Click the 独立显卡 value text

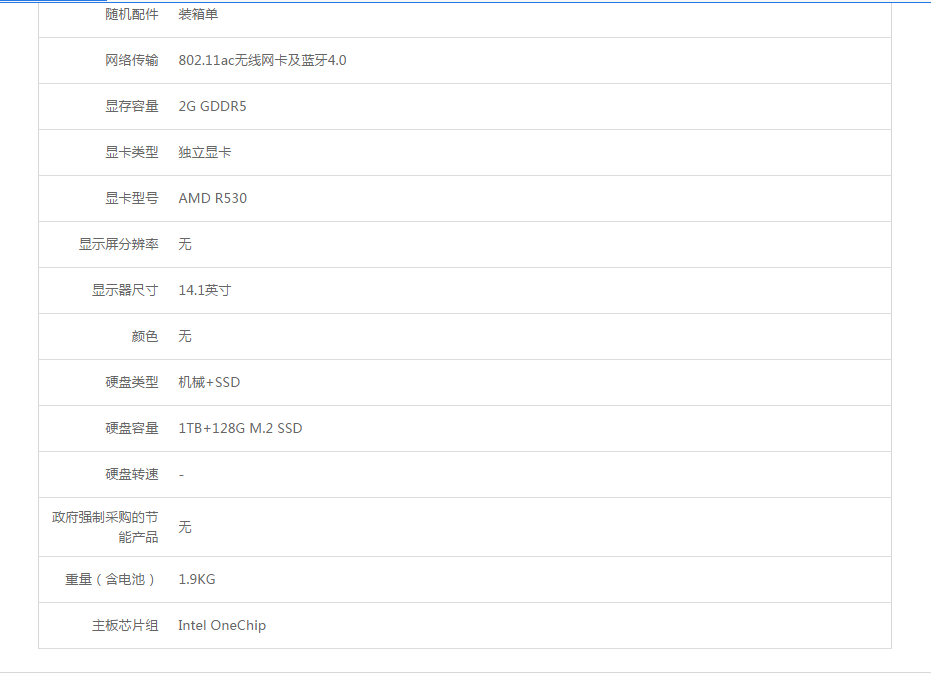205,152
